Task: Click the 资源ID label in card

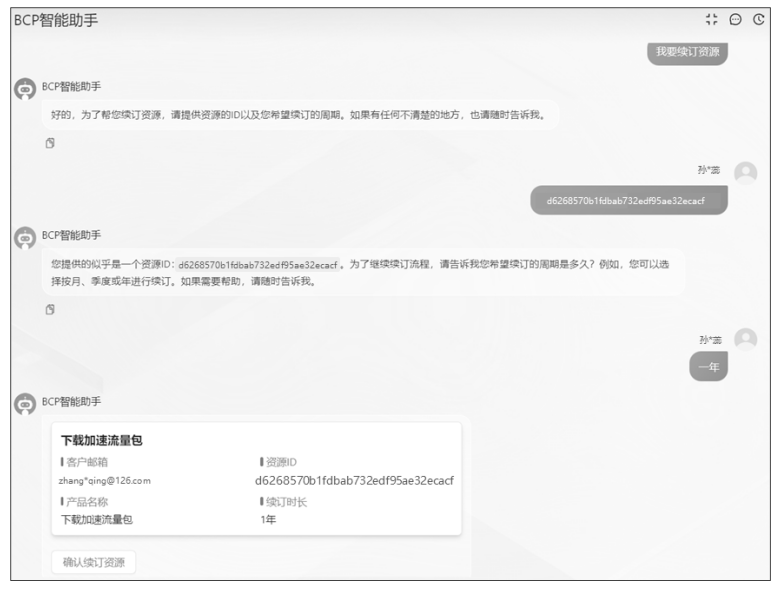Action: [281, 462]
